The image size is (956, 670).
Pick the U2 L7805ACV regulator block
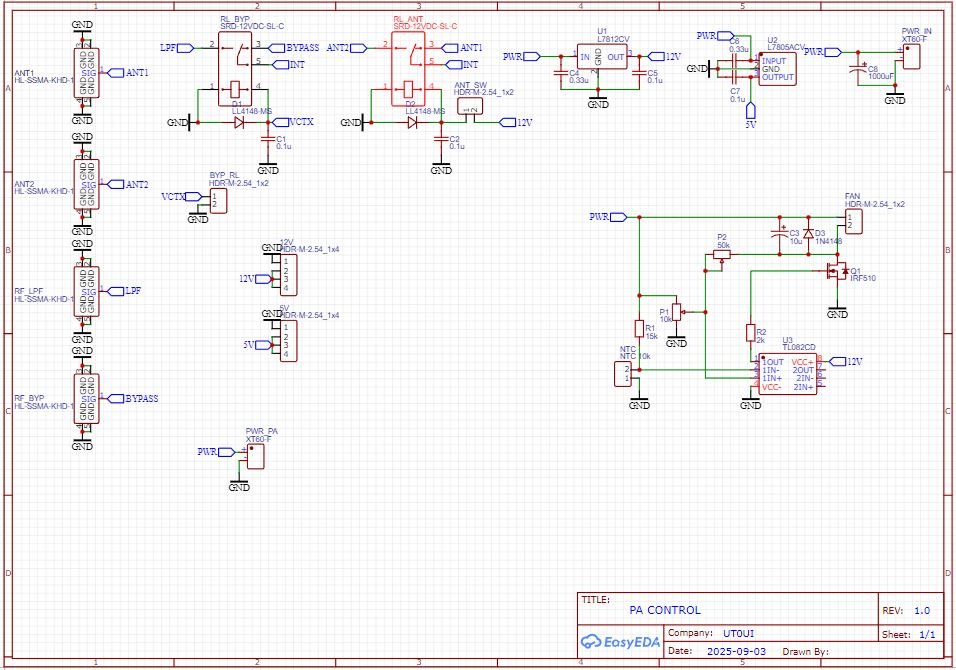[779, 69]
